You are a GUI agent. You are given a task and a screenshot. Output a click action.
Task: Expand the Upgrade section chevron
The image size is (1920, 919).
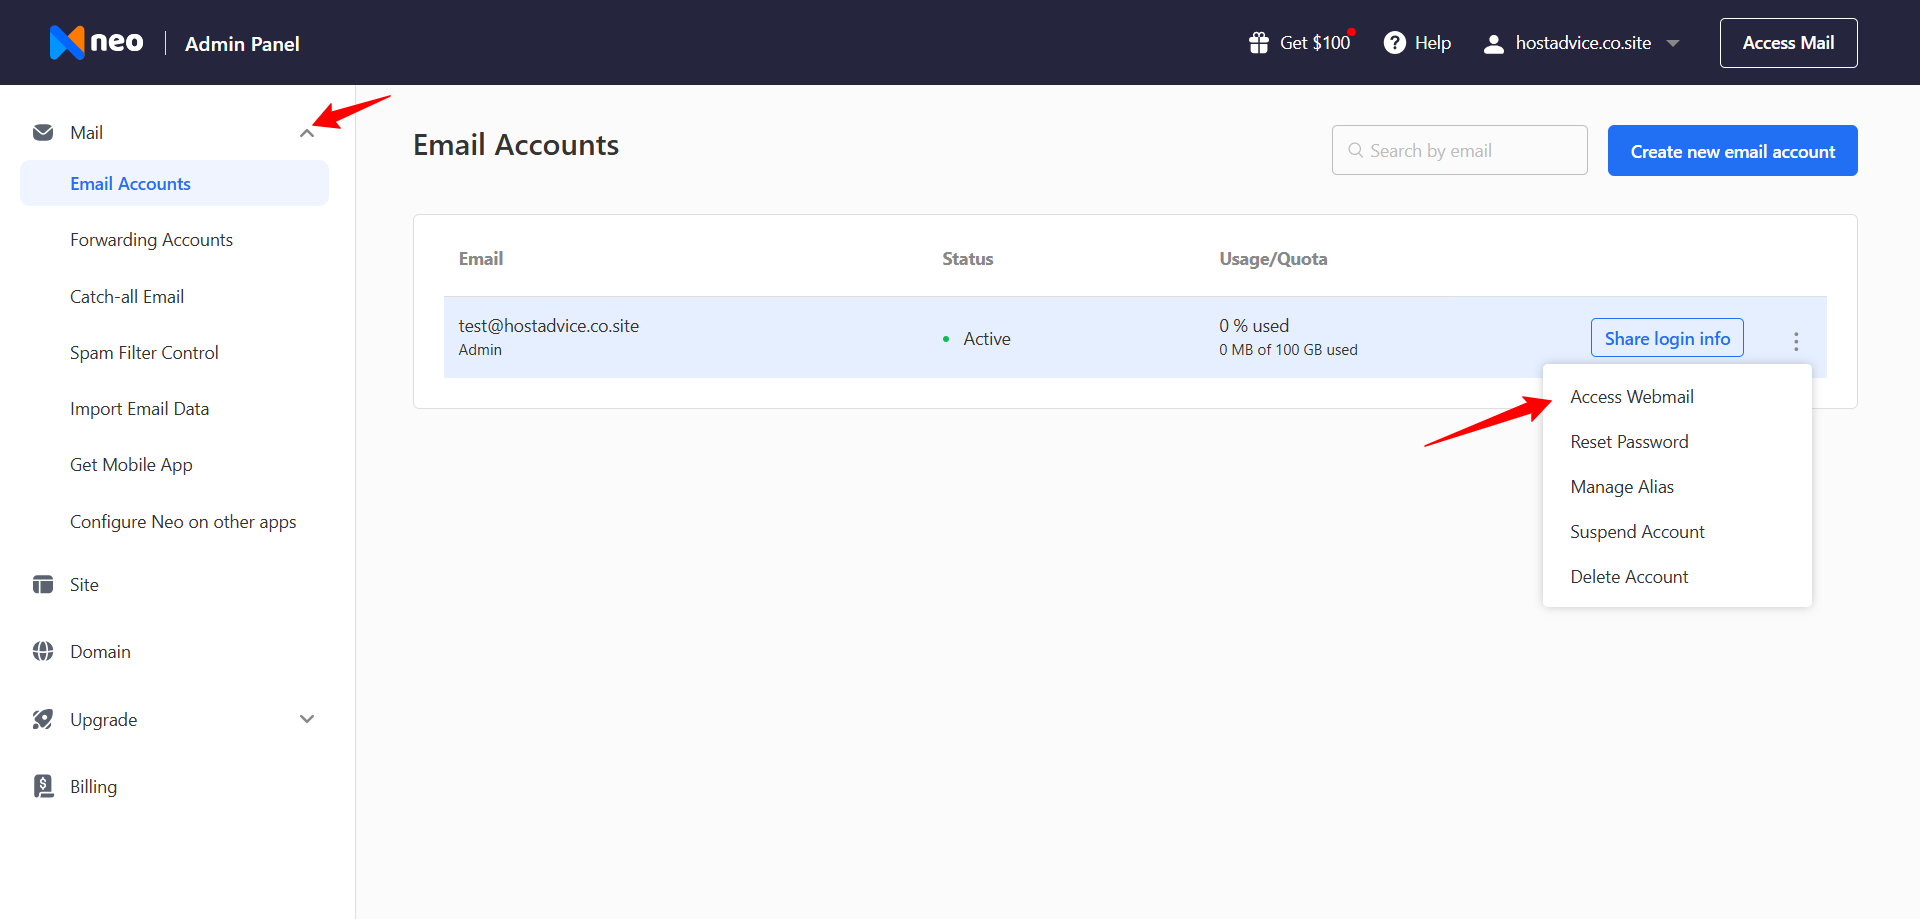point(307,719)
